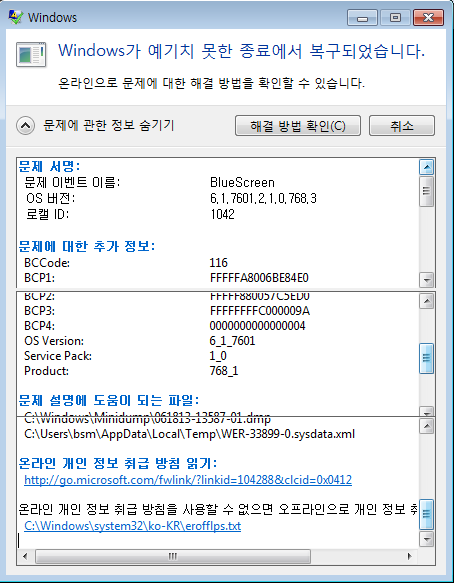The height and width of the screenshot is (583, 455).
Task: Click the horizontal scrollbar thumb
Action: (172, 557)
